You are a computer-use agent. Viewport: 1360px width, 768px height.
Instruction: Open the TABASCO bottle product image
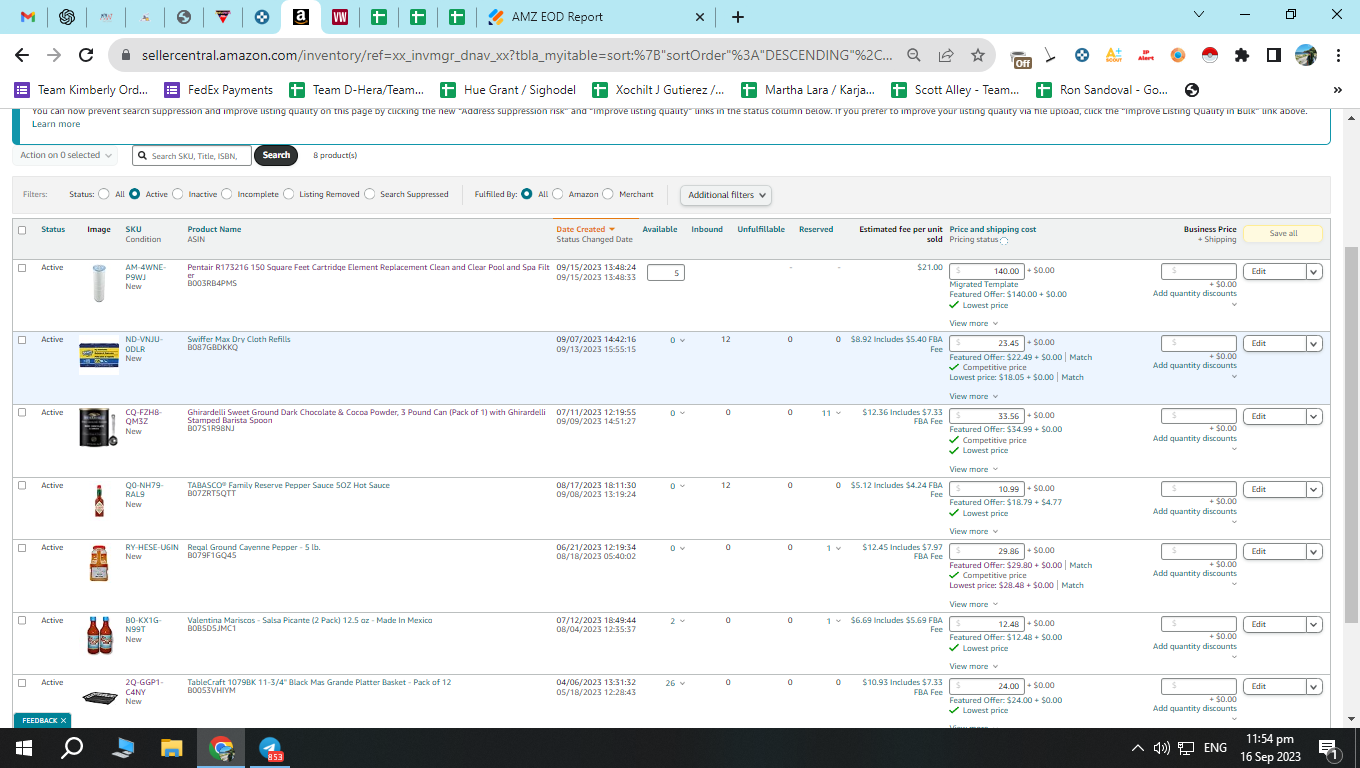pyautogui.click(x=98, y=500)
